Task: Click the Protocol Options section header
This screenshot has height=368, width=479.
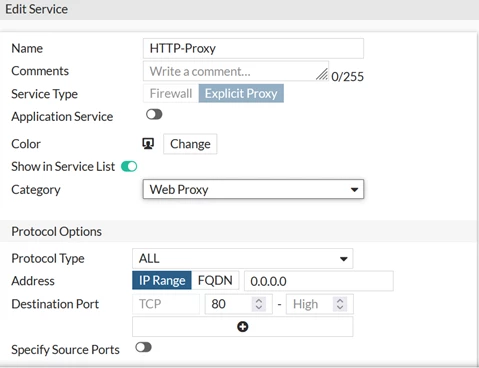Action: click(56, 231)
